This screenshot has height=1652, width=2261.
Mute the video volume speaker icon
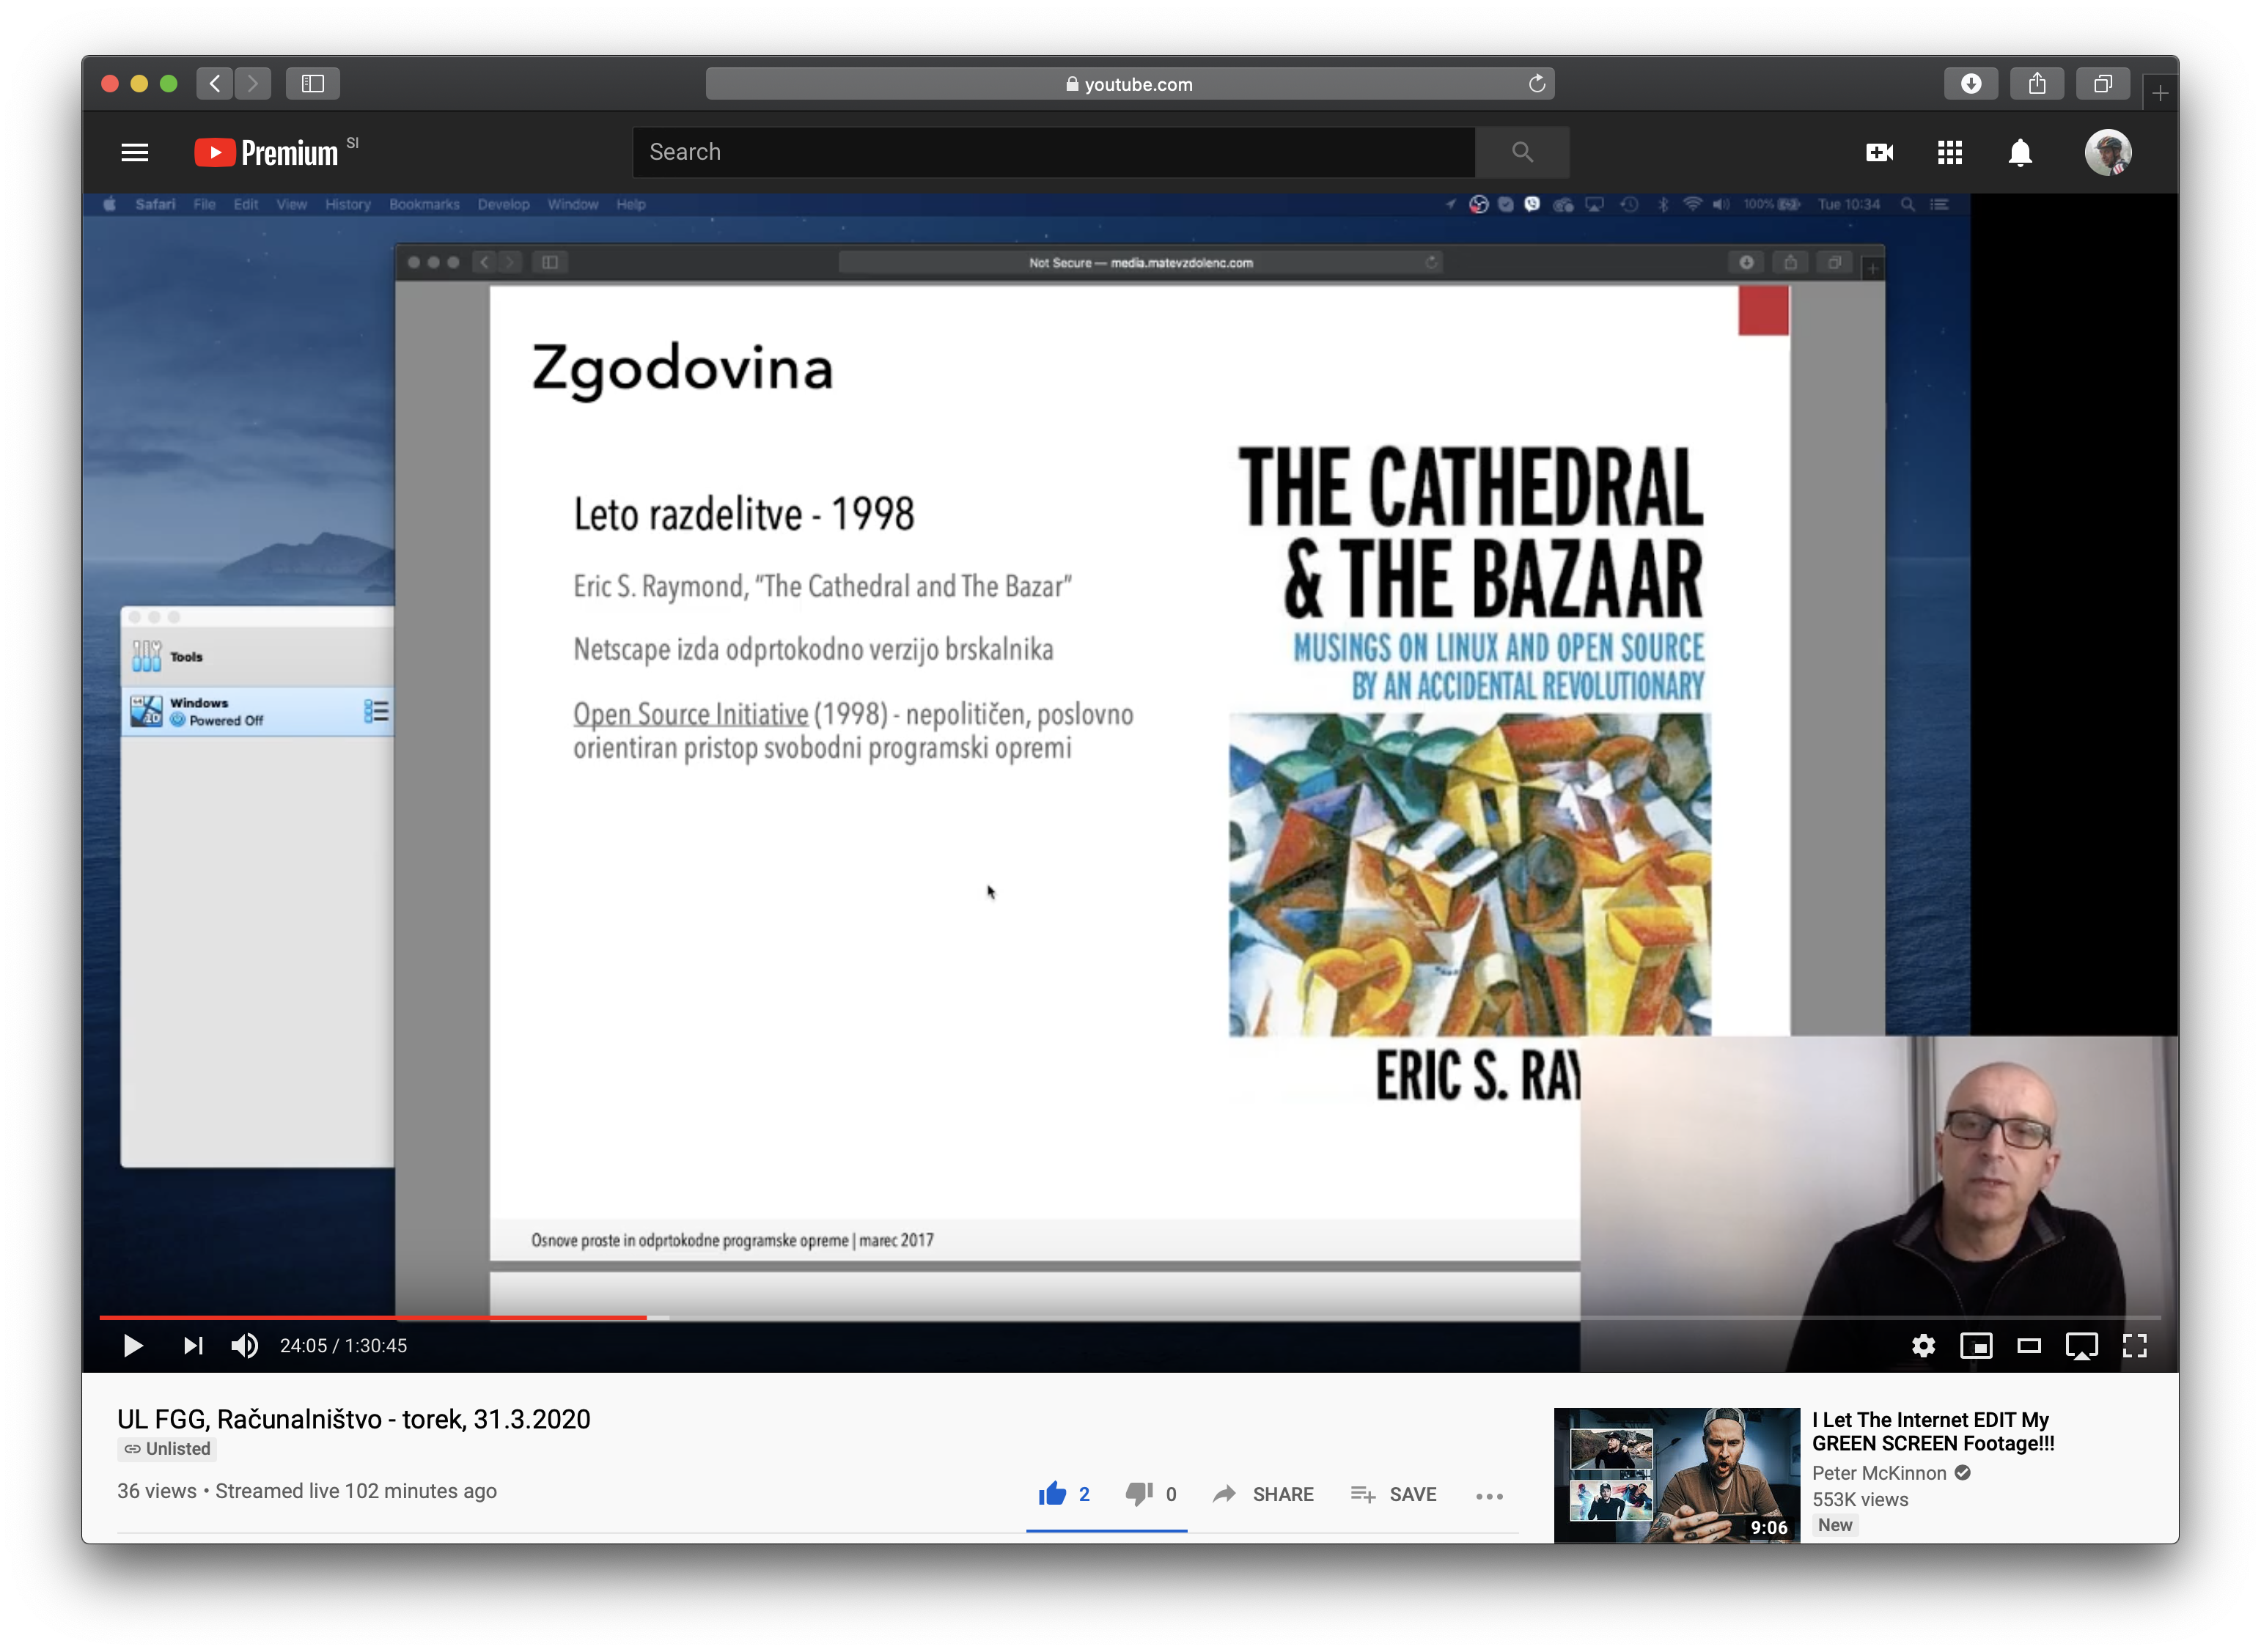click(x=245, y=1345)
